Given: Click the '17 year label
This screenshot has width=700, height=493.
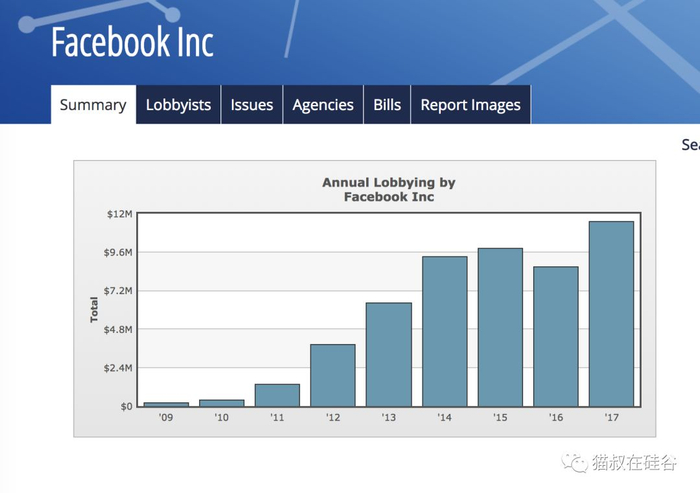Looking at the screenshot, I should 612,418.
